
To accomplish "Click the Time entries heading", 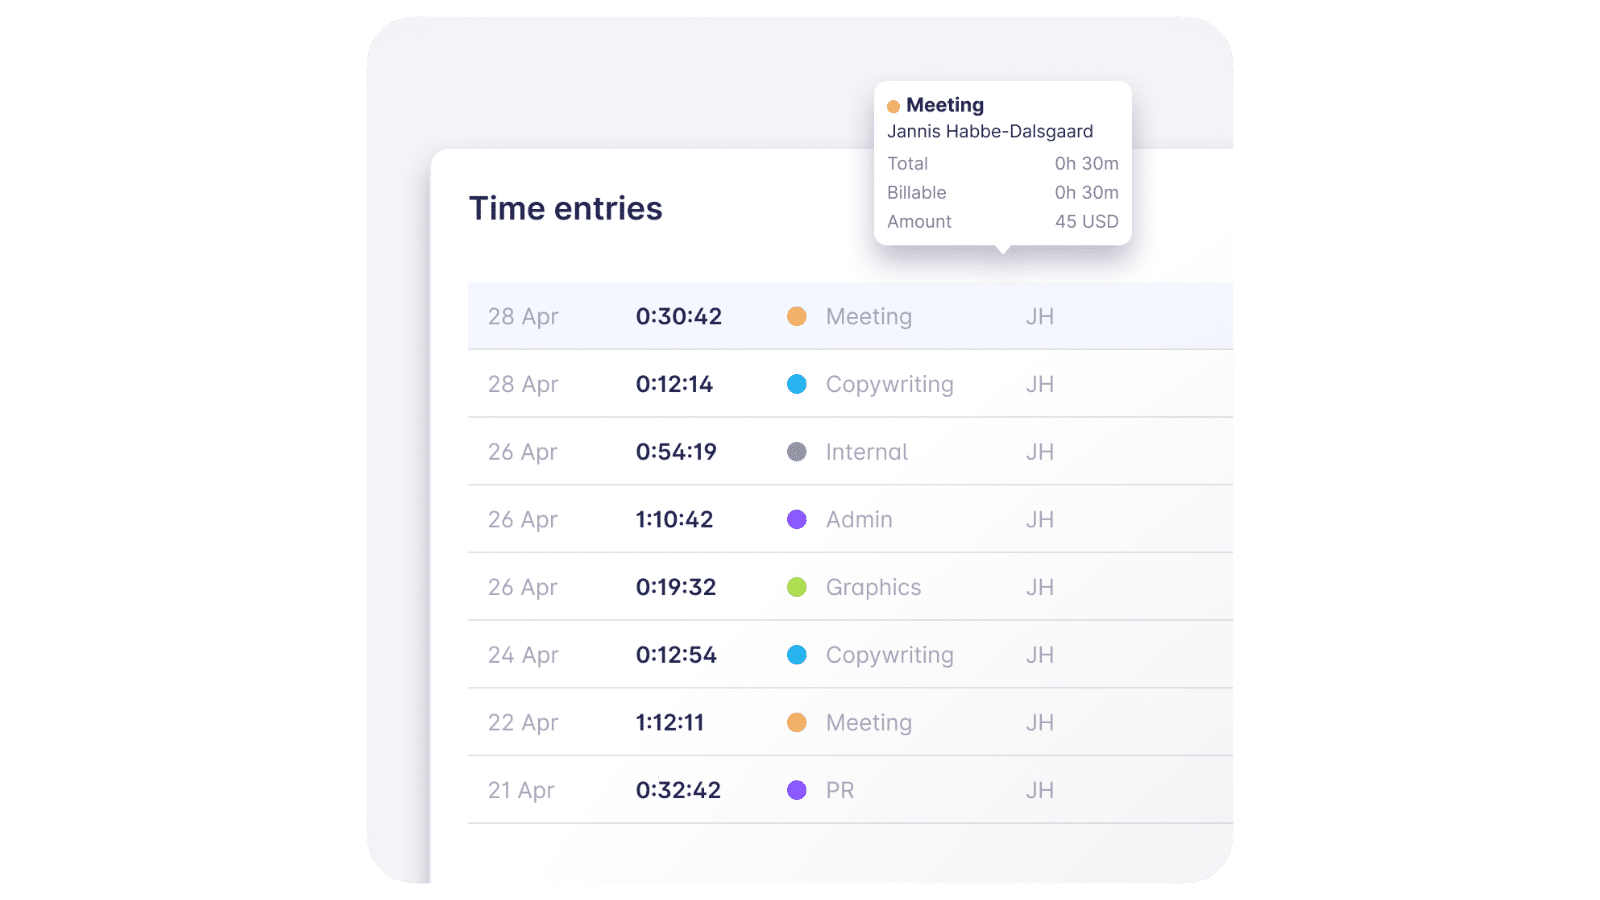I will click(566, 208).
